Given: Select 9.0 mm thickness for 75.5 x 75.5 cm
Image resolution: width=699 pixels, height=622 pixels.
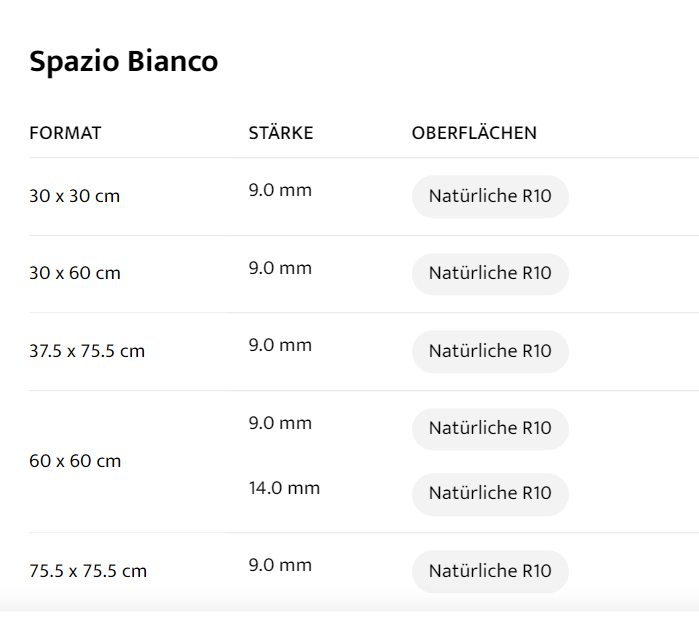Looking at the screenshot, I should (280, 565).
